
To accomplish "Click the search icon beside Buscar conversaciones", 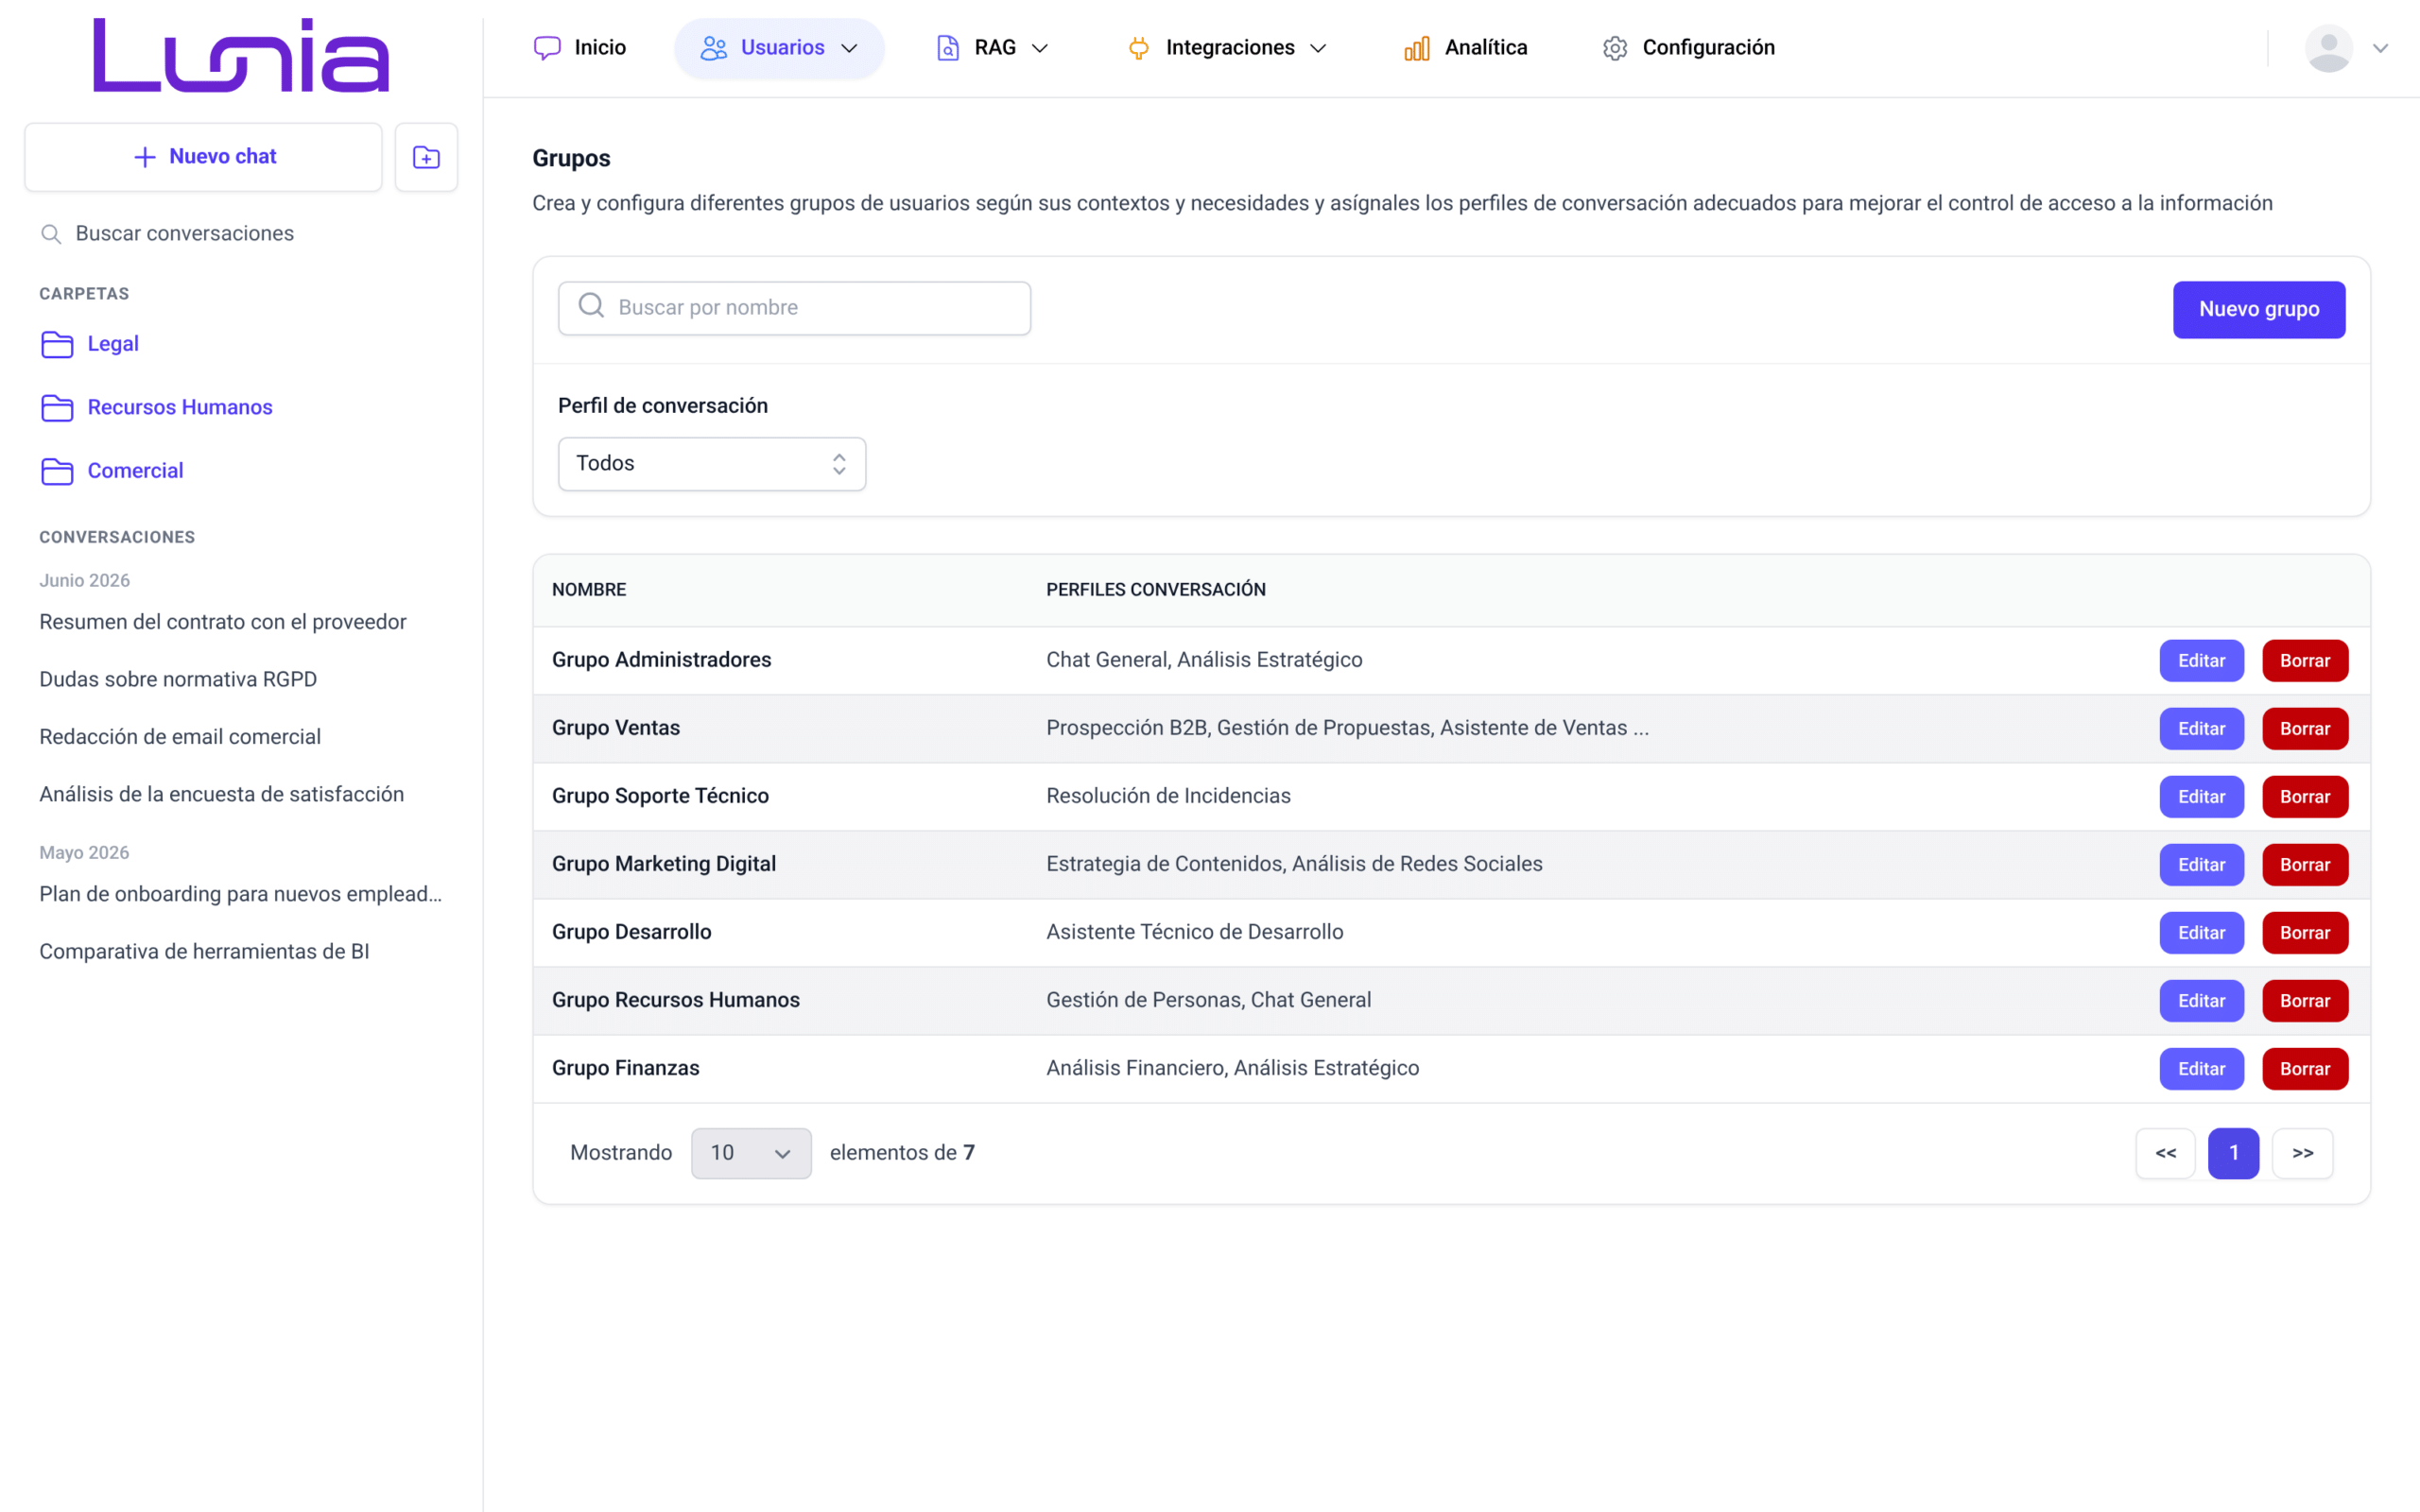I will (50, 234).
